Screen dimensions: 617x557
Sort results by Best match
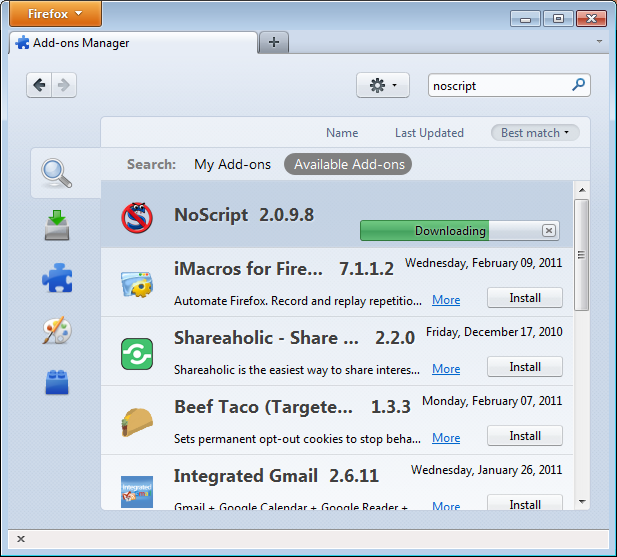click(534, 133)
